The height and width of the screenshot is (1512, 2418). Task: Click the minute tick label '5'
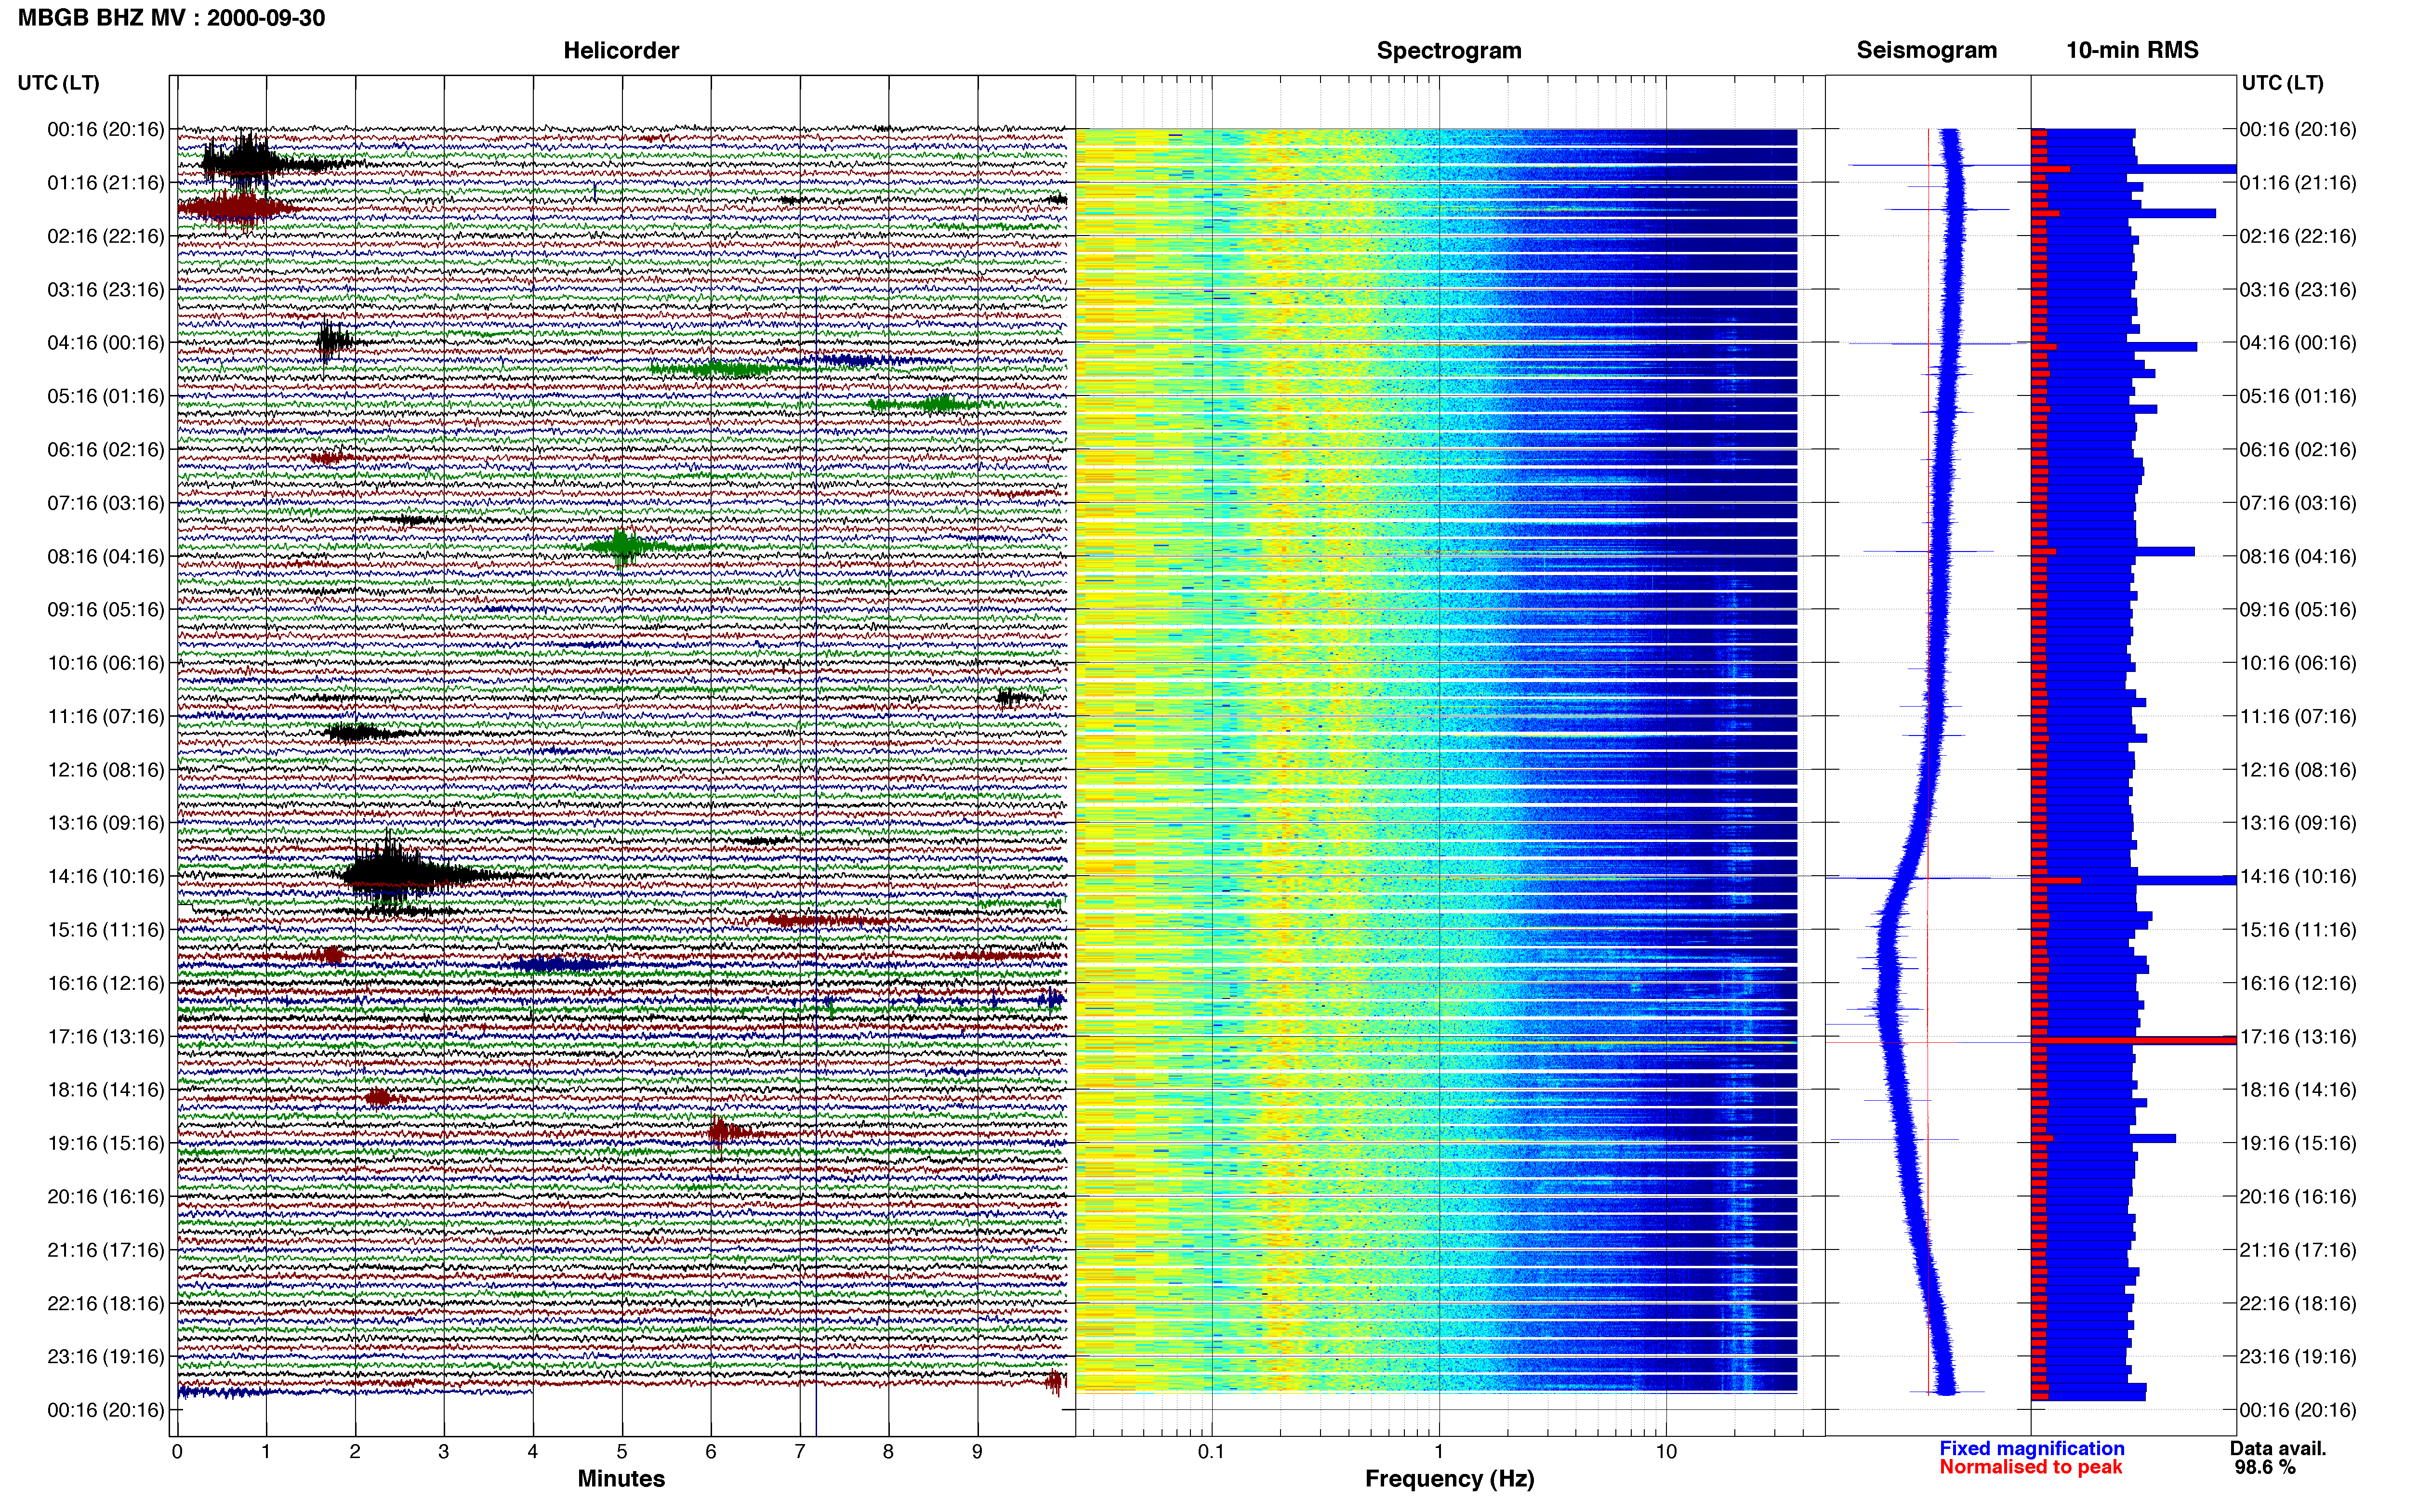tap(621, 1452)
